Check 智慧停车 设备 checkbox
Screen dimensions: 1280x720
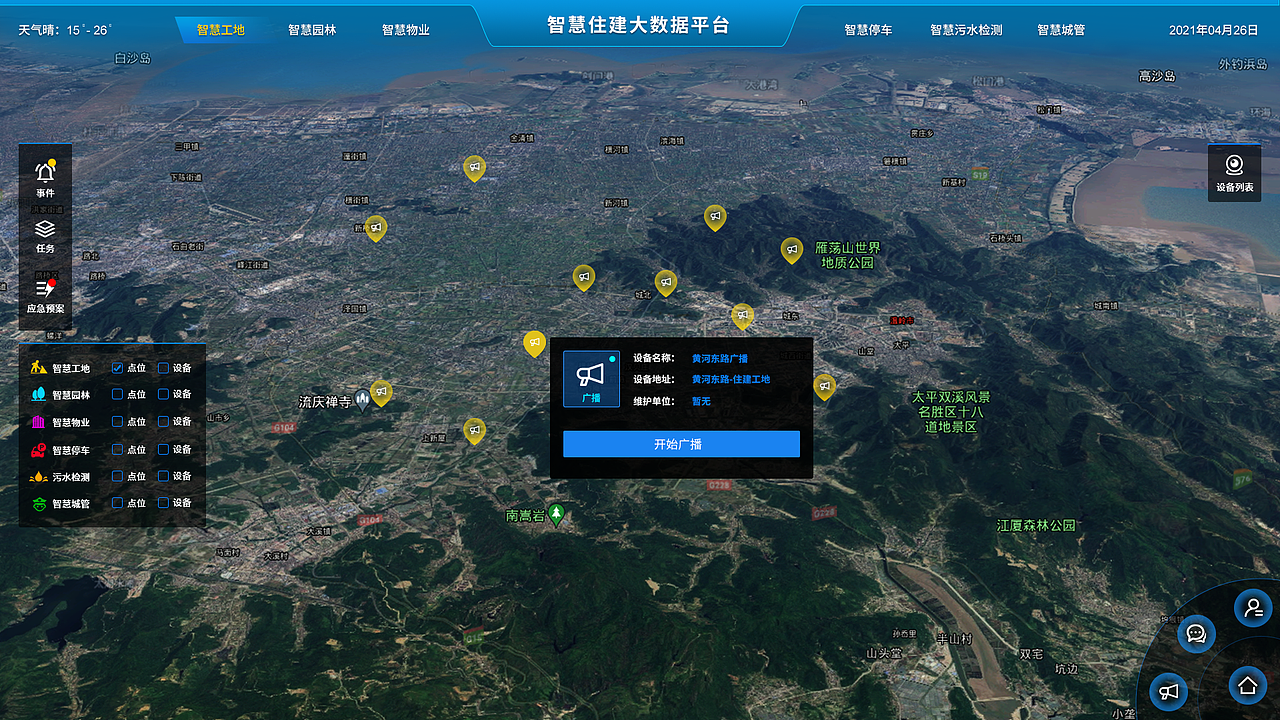click(x=163, y=449)
